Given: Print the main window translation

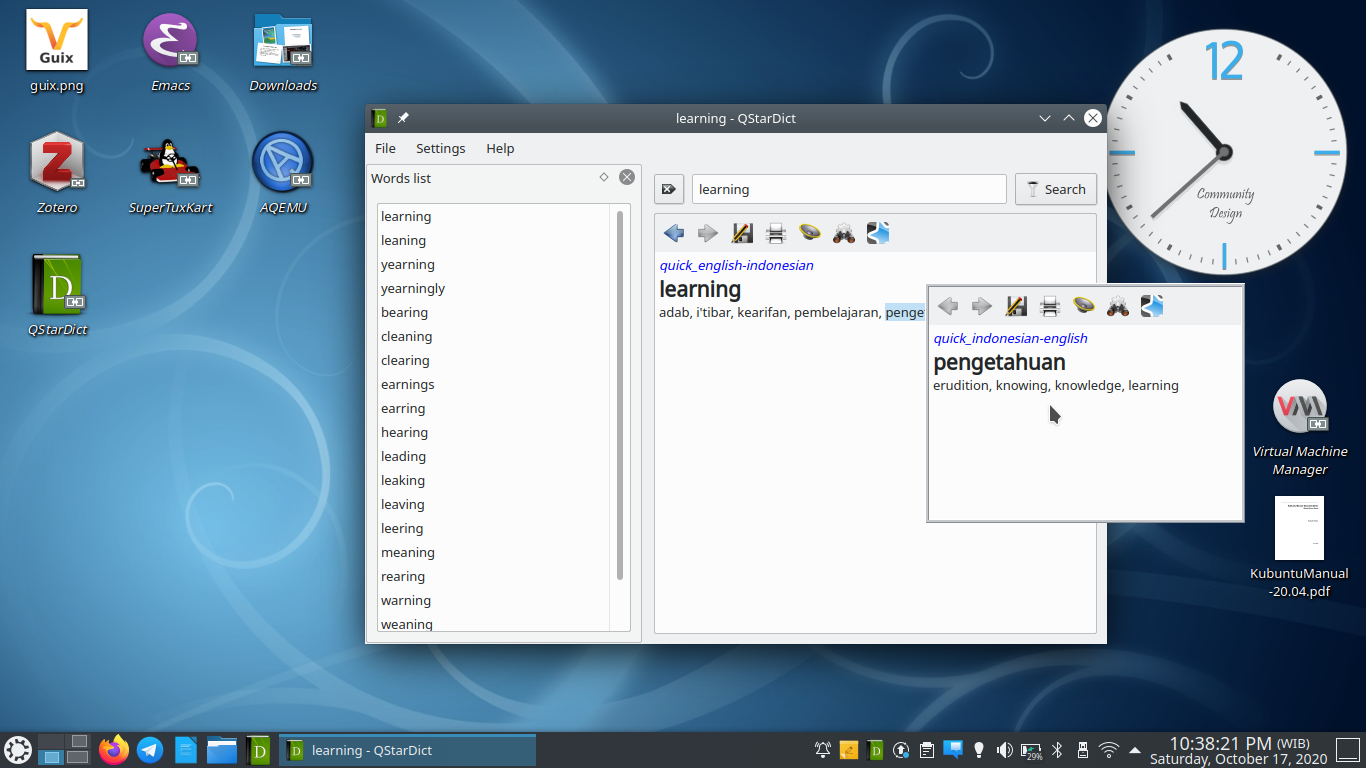Looking at the screenshot, I should coord(776,233).
